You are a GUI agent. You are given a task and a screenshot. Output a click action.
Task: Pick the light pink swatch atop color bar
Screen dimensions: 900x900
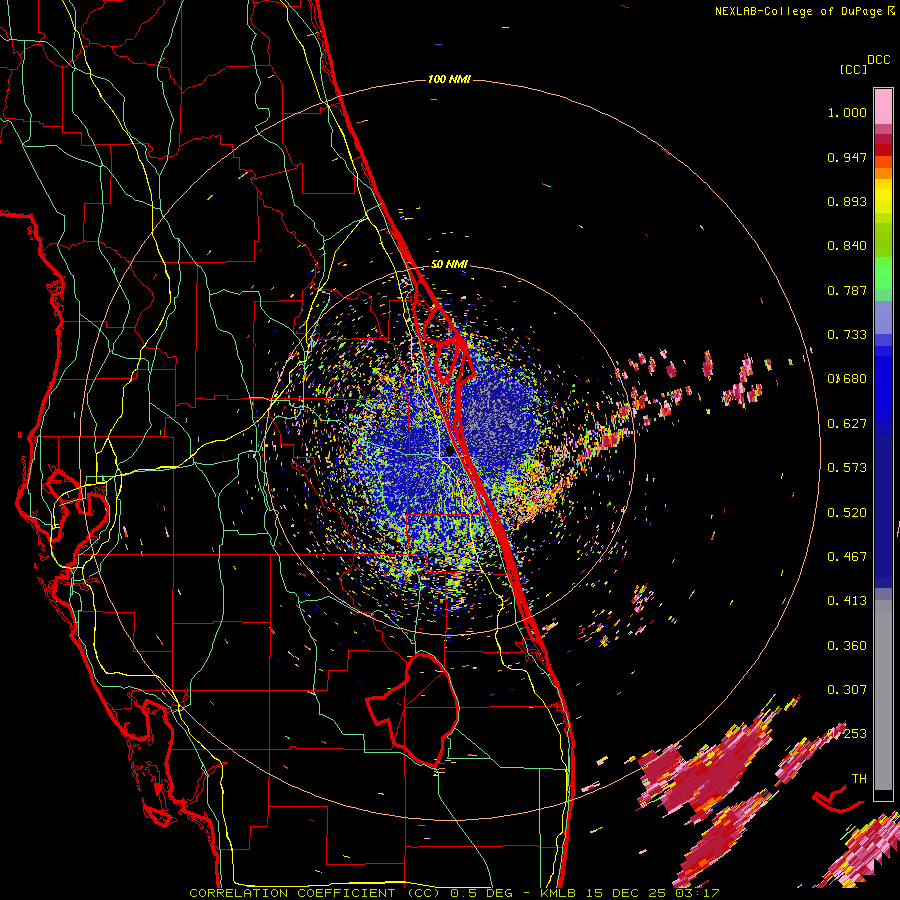click(x=883, y=106)
